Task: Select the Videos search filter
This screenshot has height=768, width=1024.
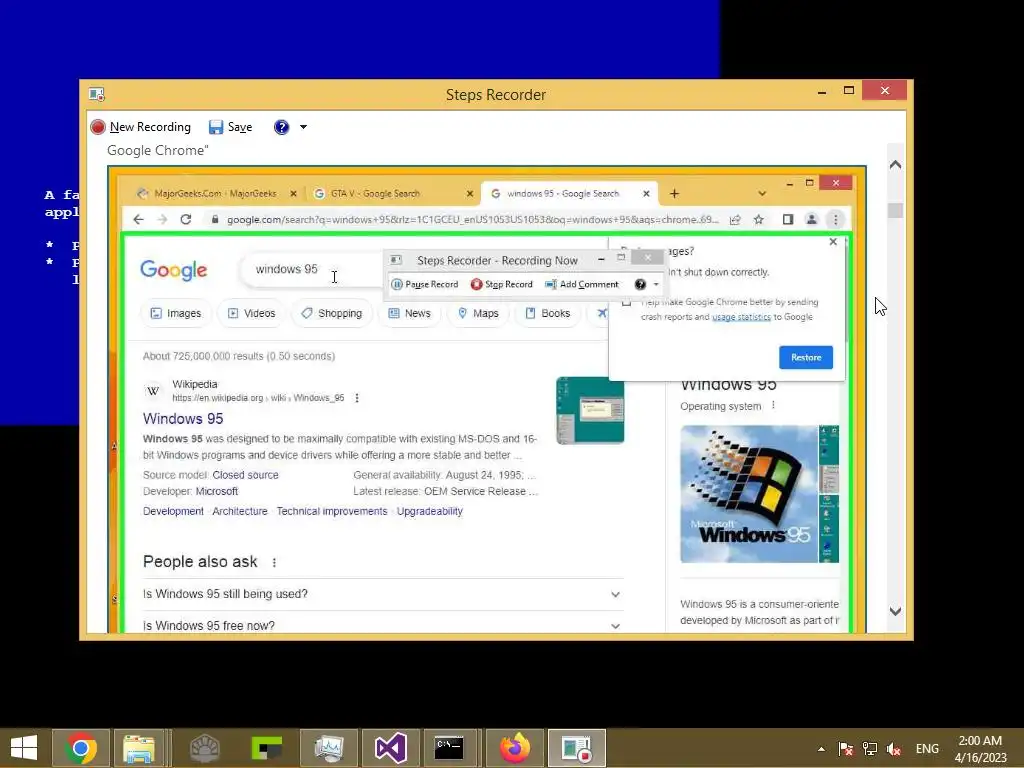Action: click(251, 313)
